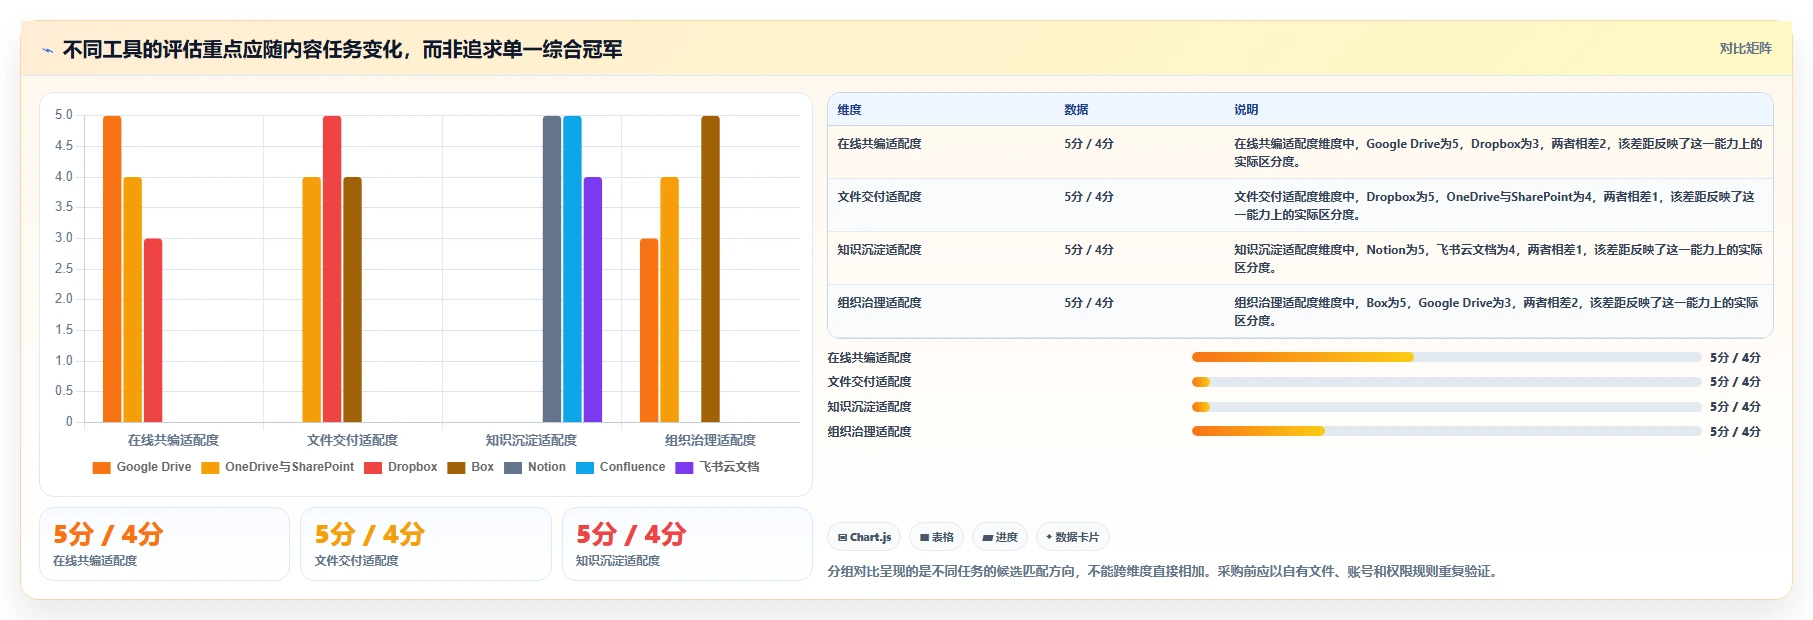Click 5分 / 4分 in the table's 在线共编适配度 row
1813x620 pixels.
1089,144
